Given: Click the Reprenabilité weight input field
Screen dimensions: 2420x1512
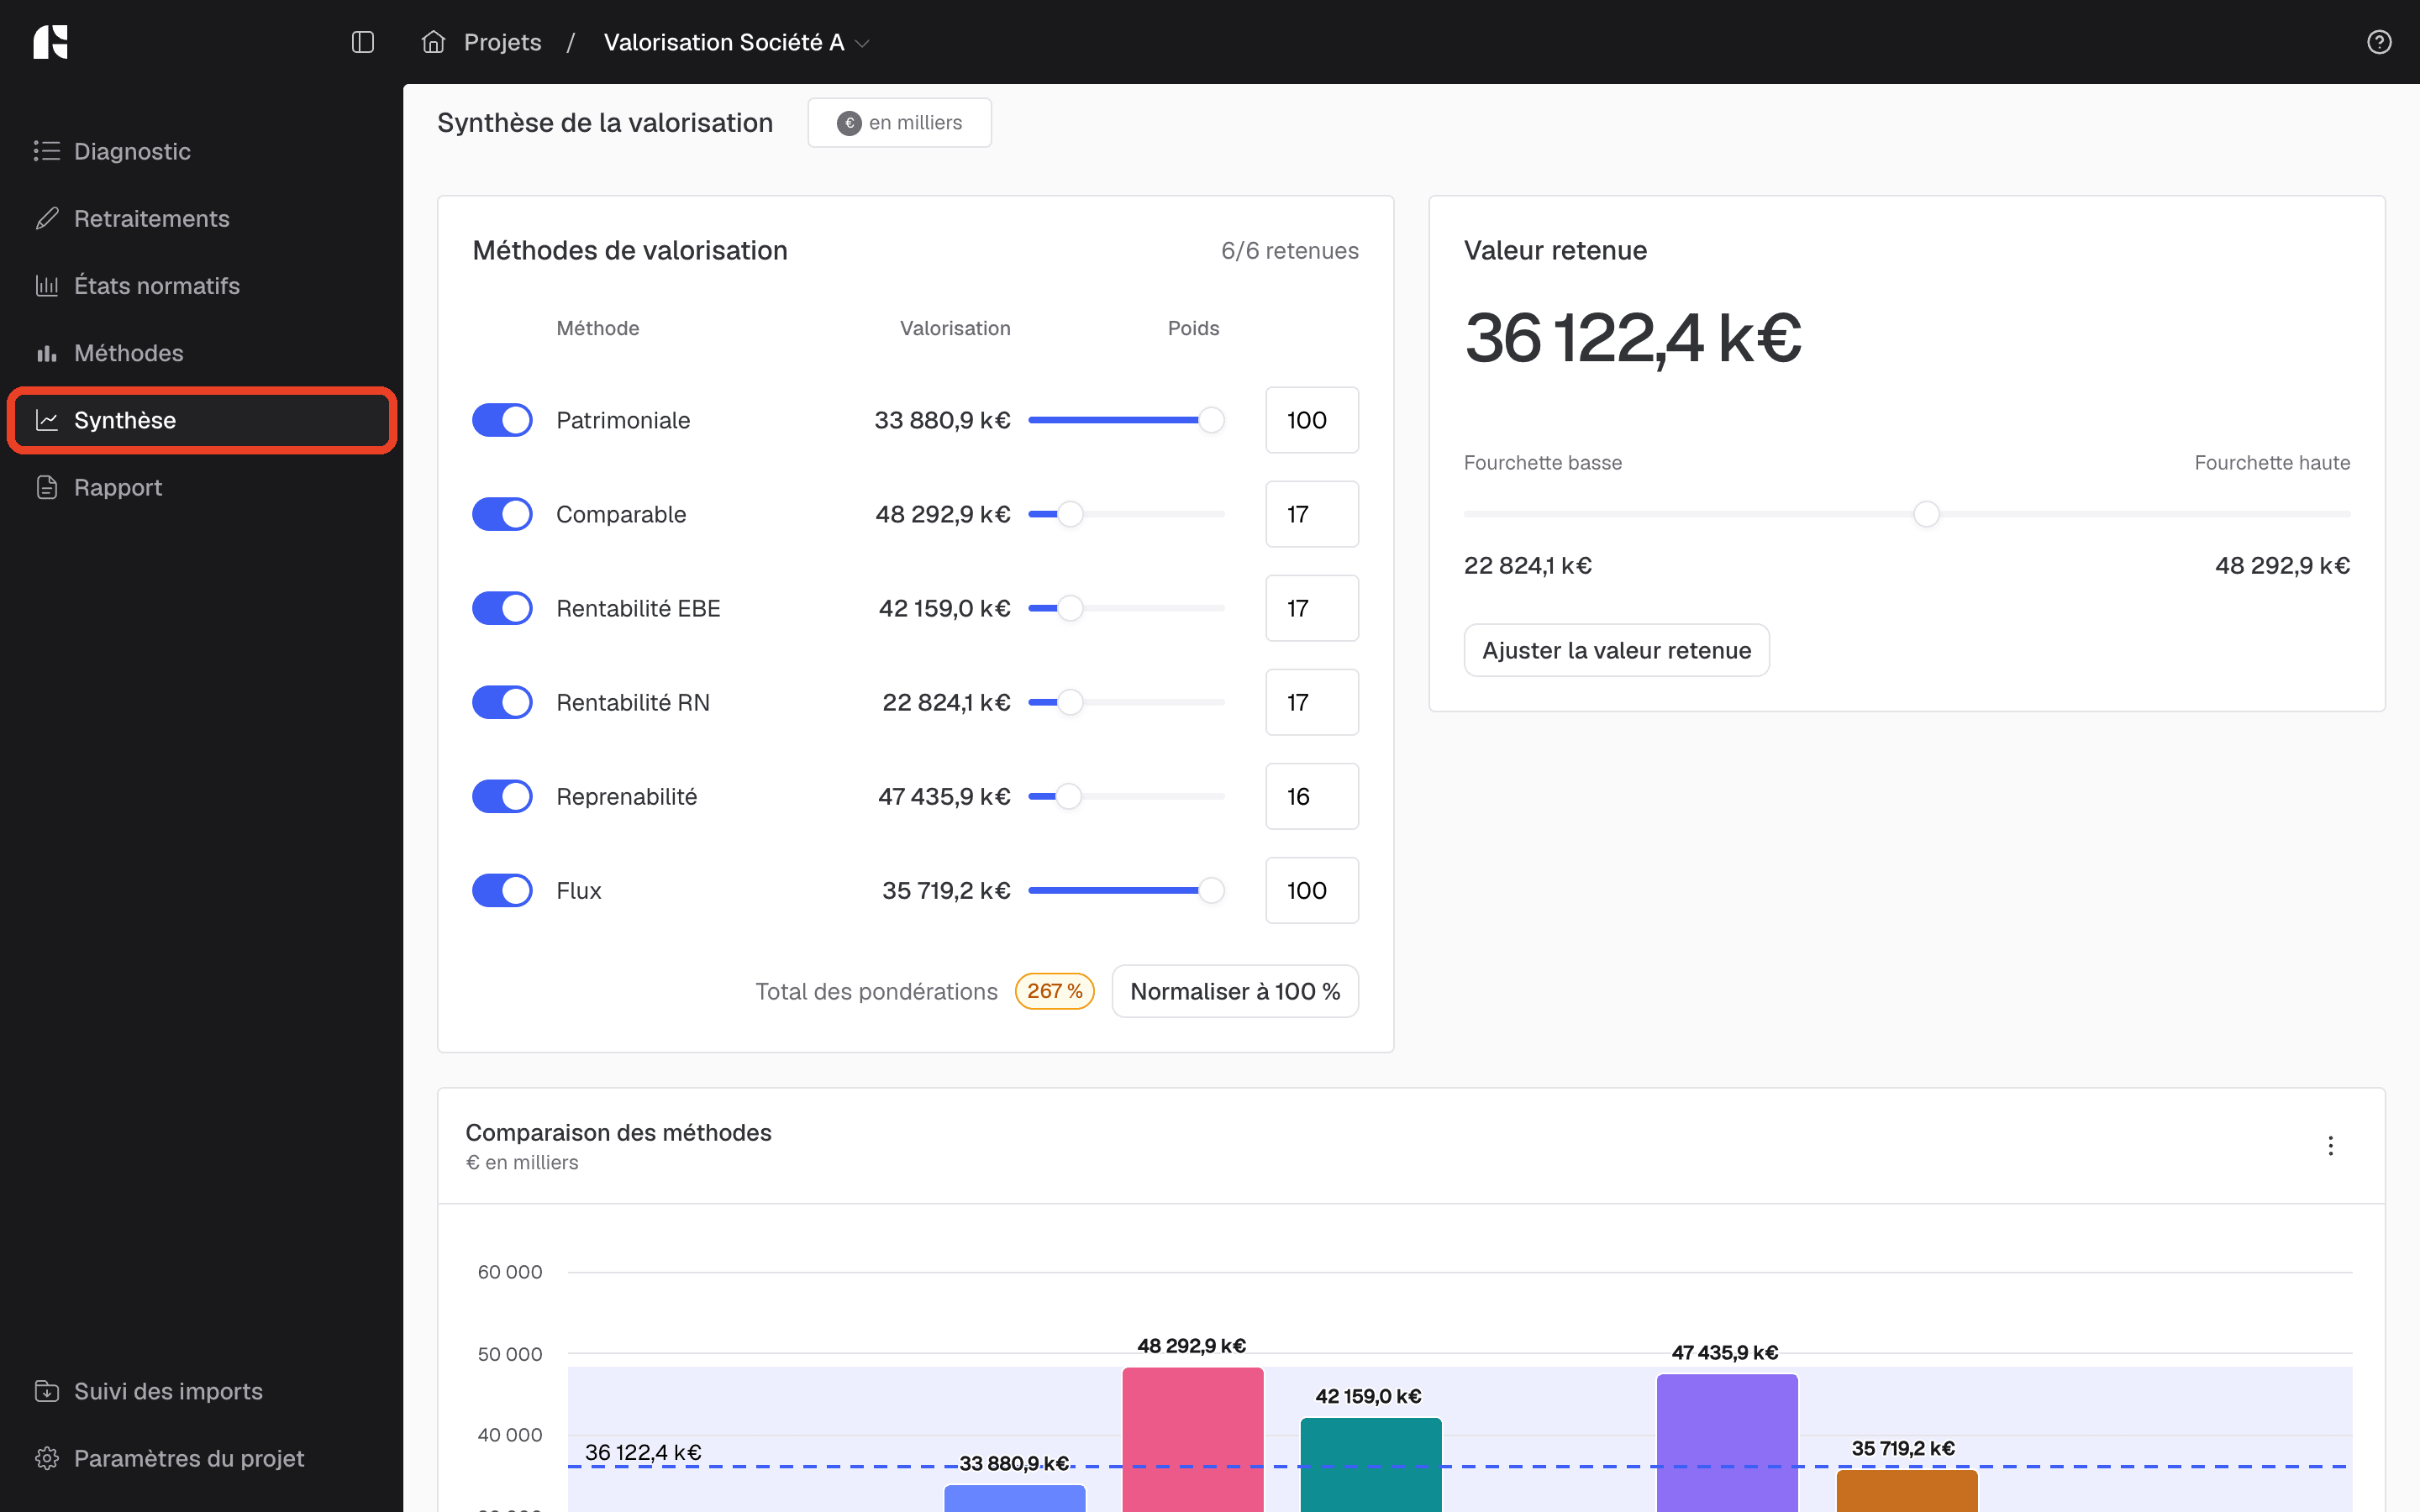Looking at the screenshot, I should [x=1312, y=796].
